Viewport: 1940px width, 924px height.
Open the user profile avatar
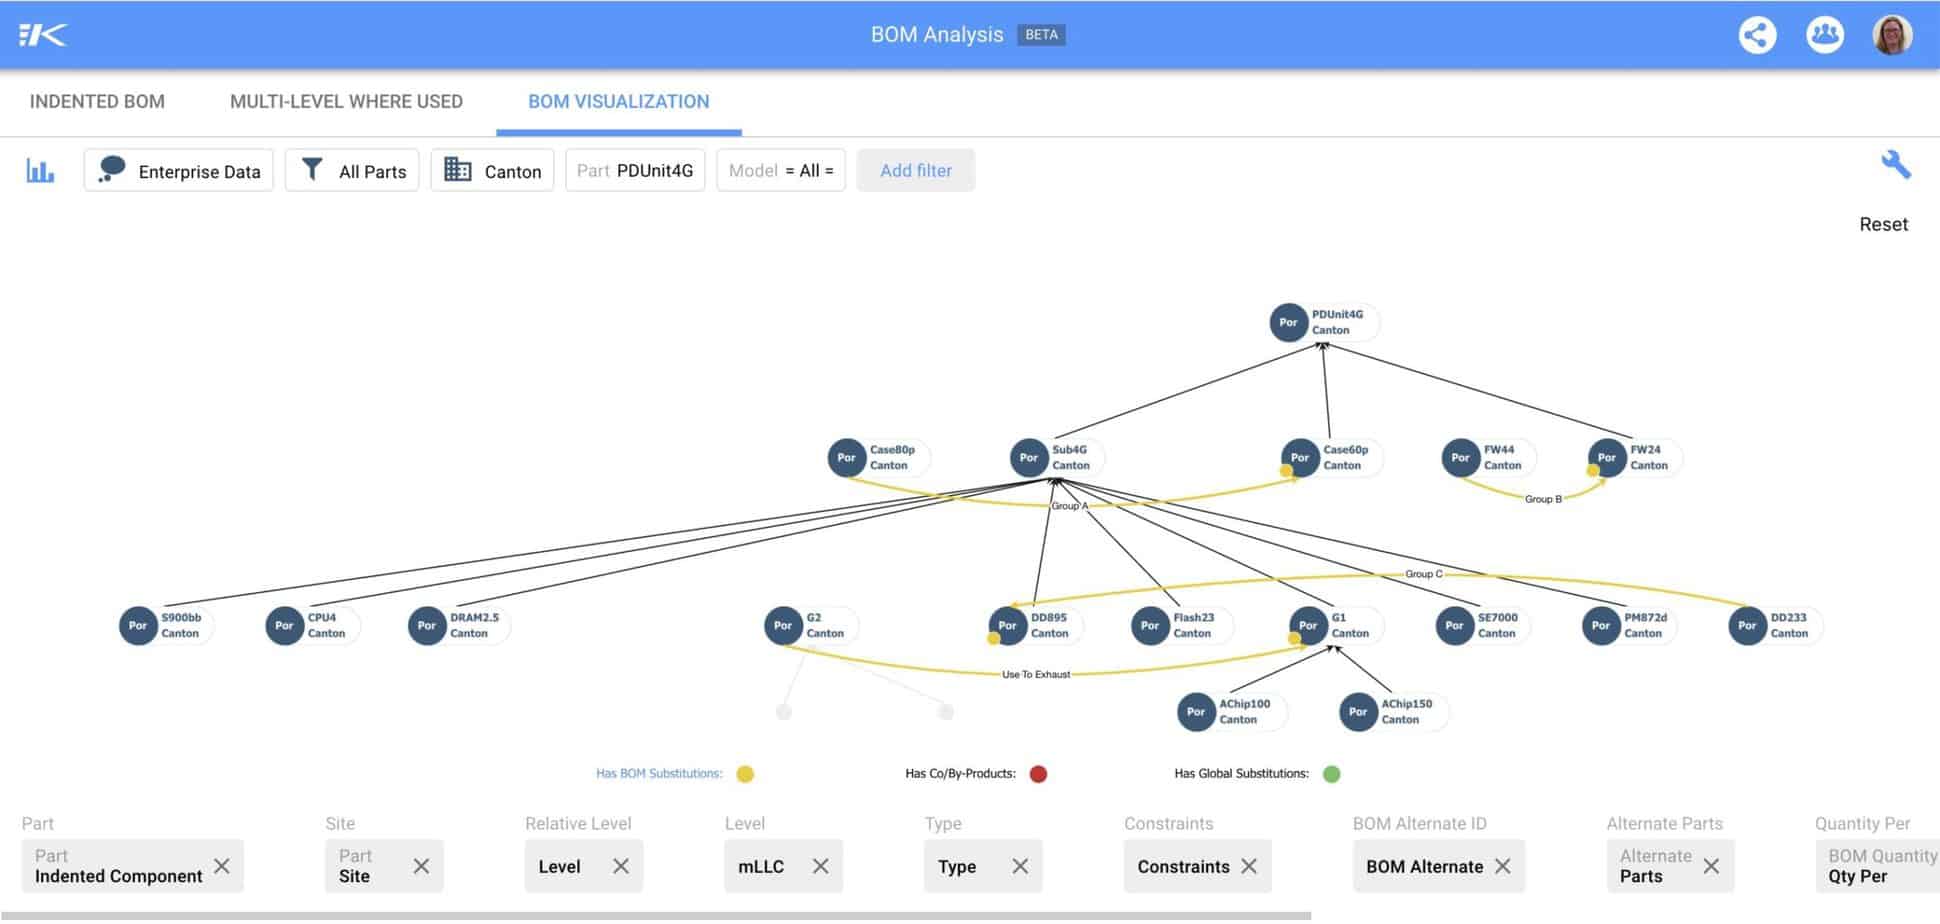(x=1891, y=35)
